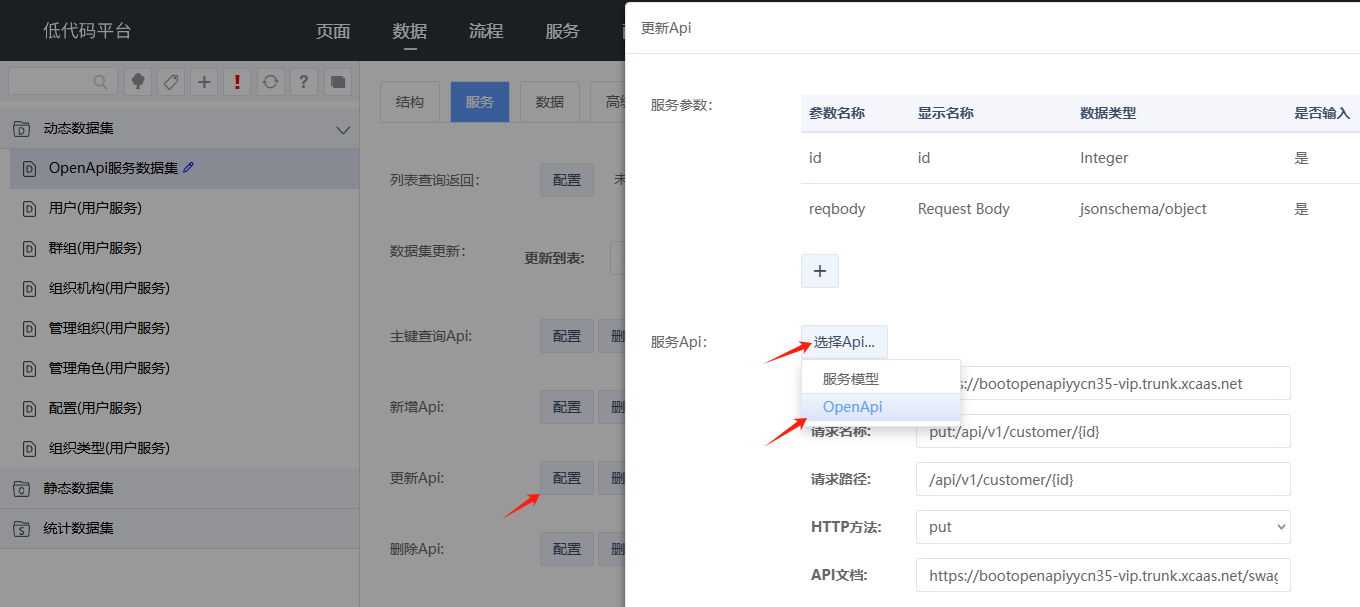The image size is (1360, 607).
Task: Click the 是否输入 column header
Action: (x=1322, y=113)
